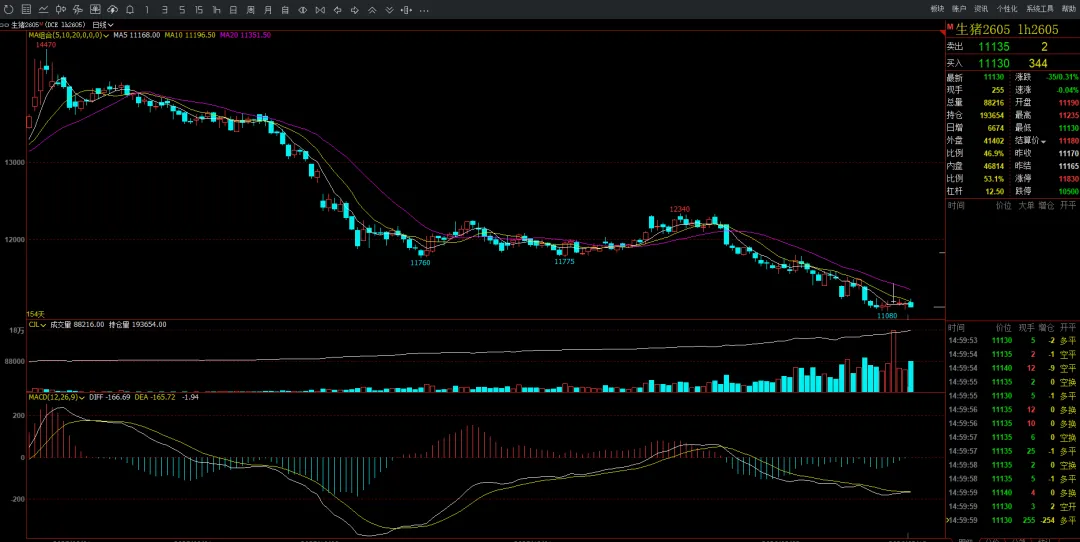This screenshot has width=1080, height=542.
Task: Click the refresh icon in the toolbar
Action: [8, 10]
